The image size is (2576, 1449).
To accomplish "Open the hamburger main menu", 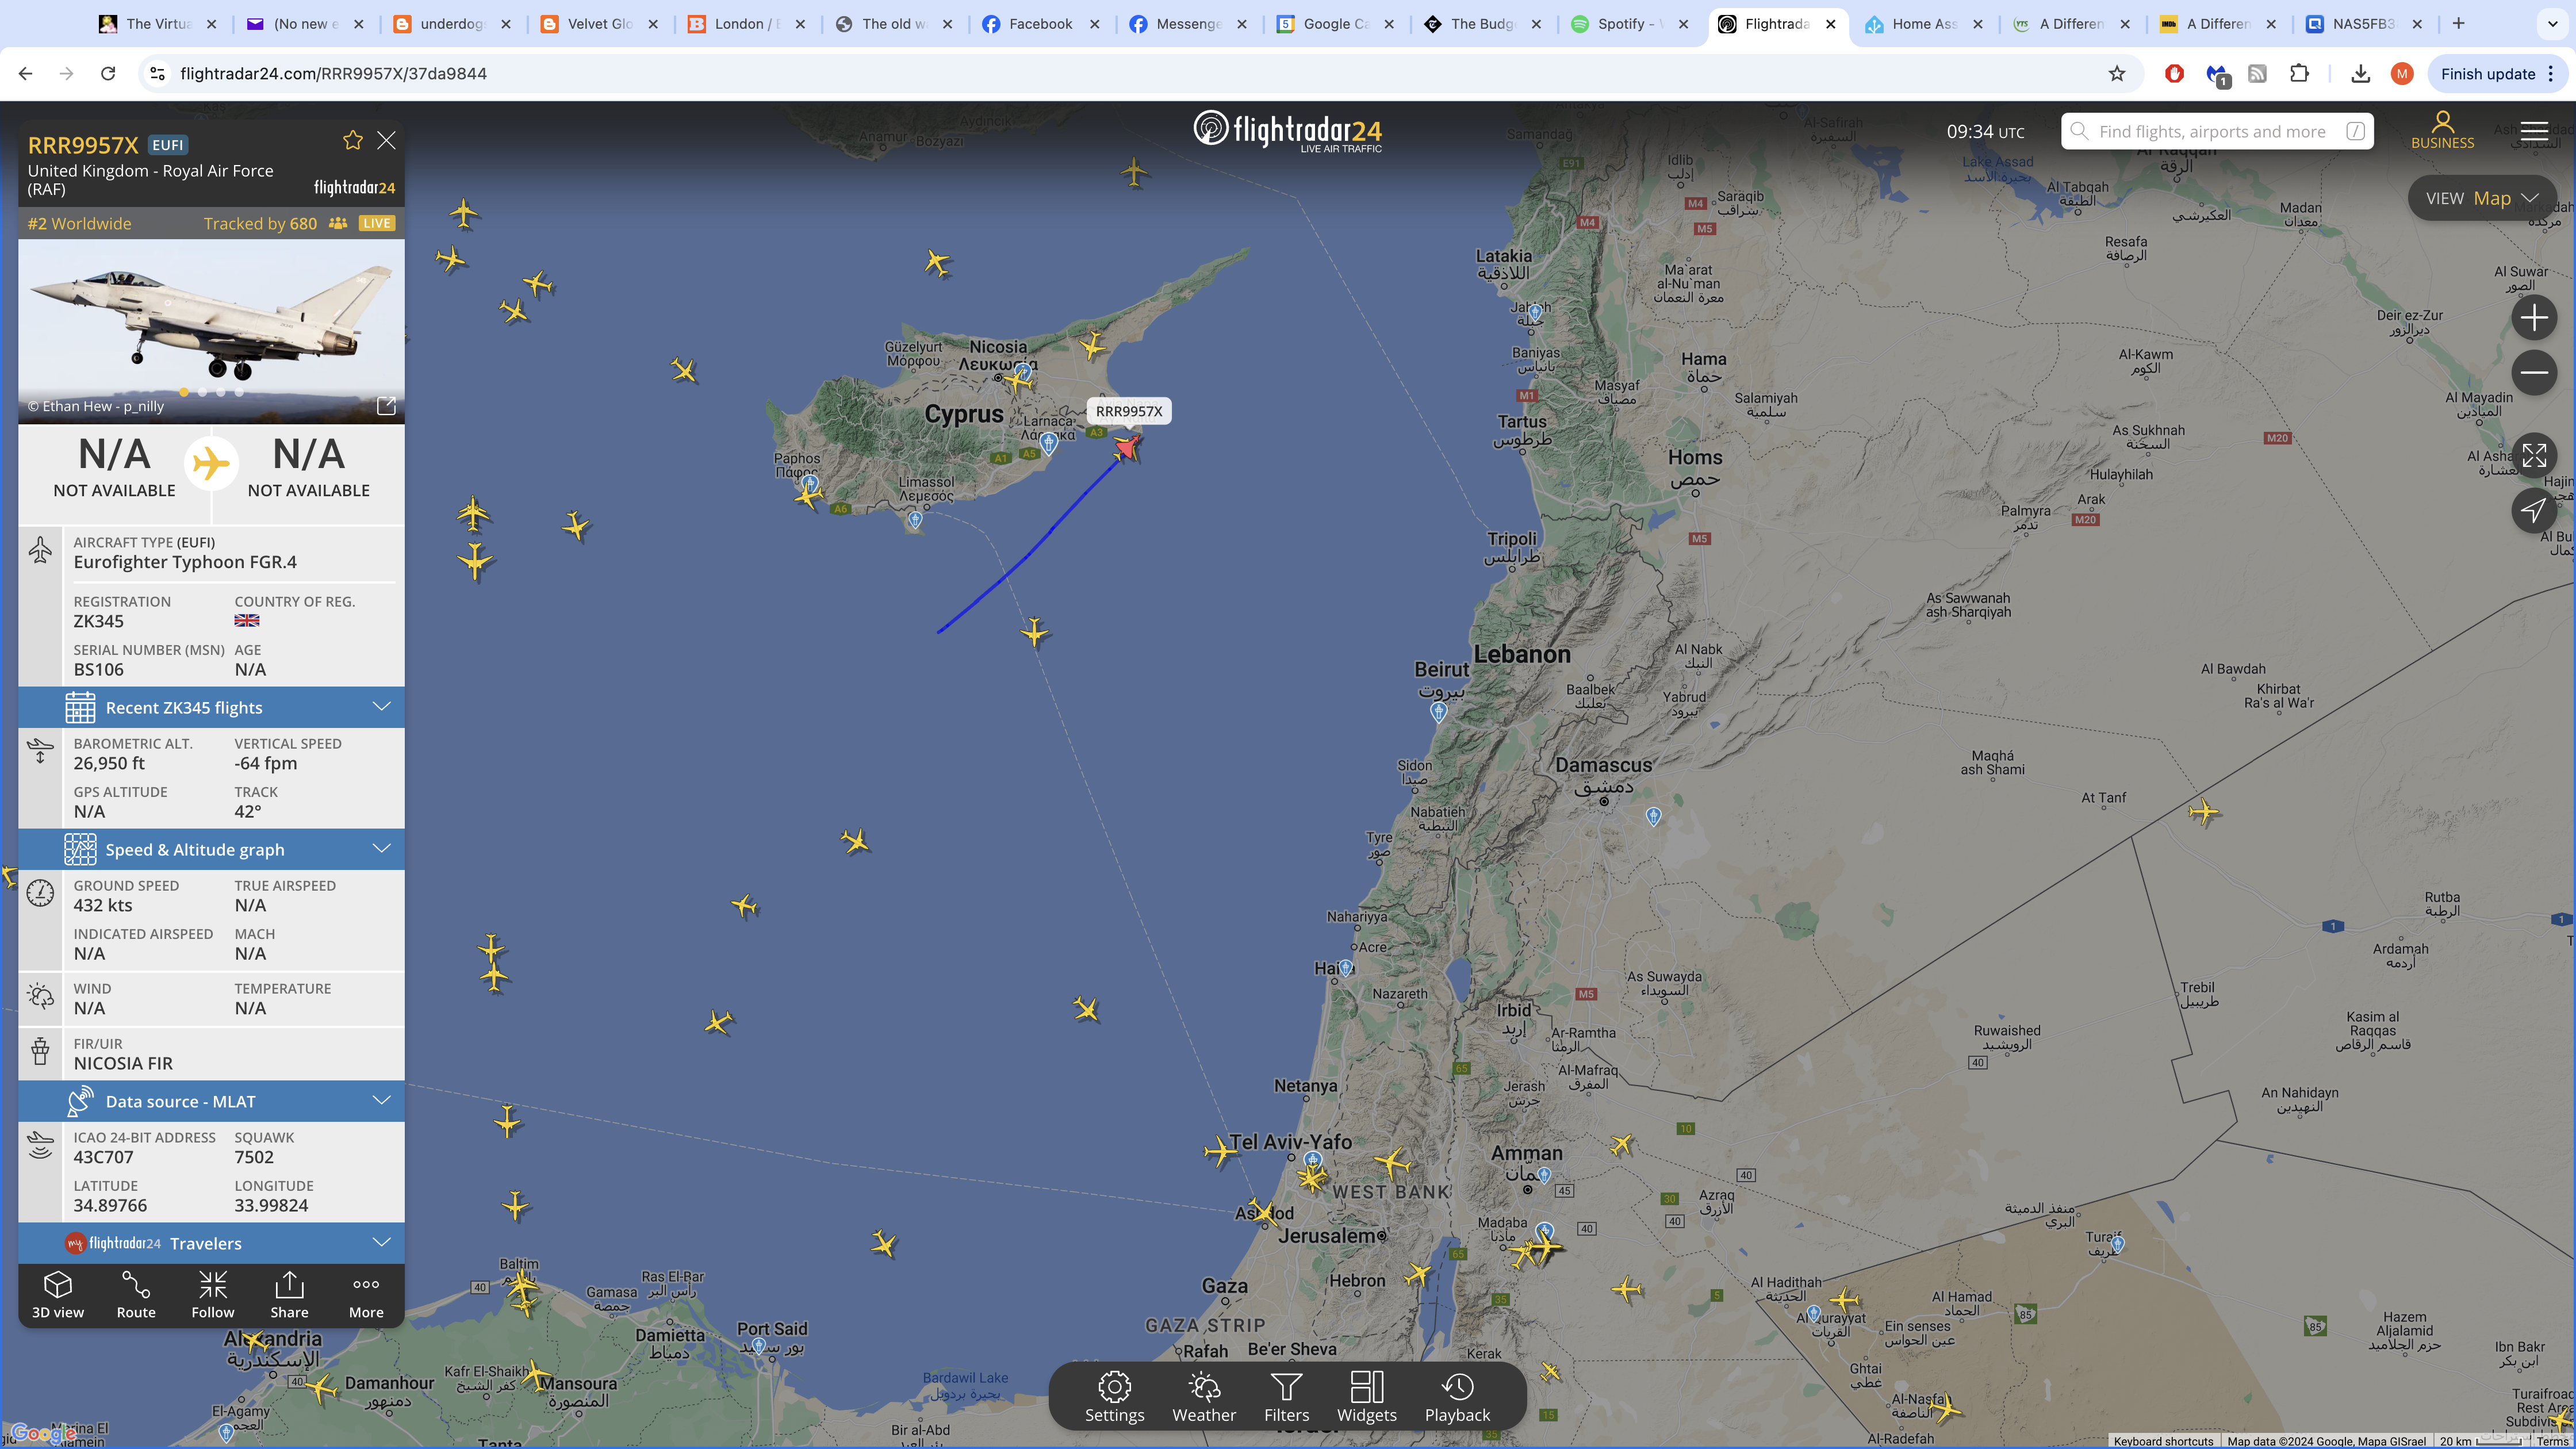I will click(x=2534, y=131).
